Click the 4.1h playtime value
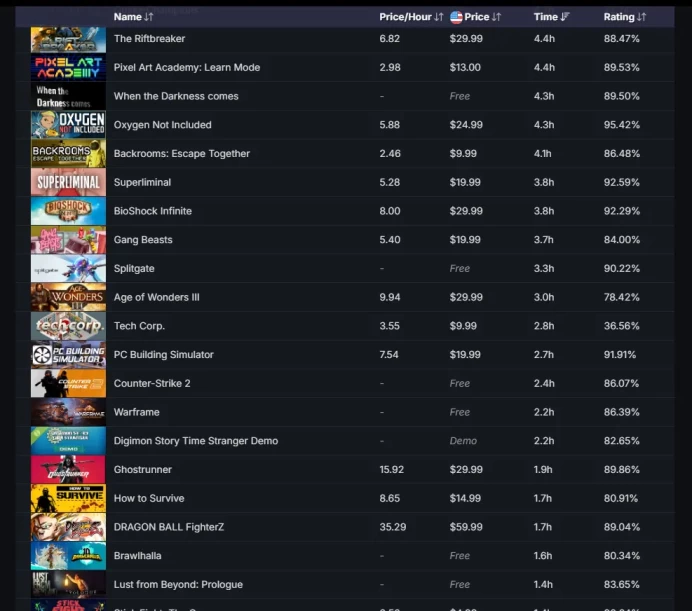 (542, 154)
